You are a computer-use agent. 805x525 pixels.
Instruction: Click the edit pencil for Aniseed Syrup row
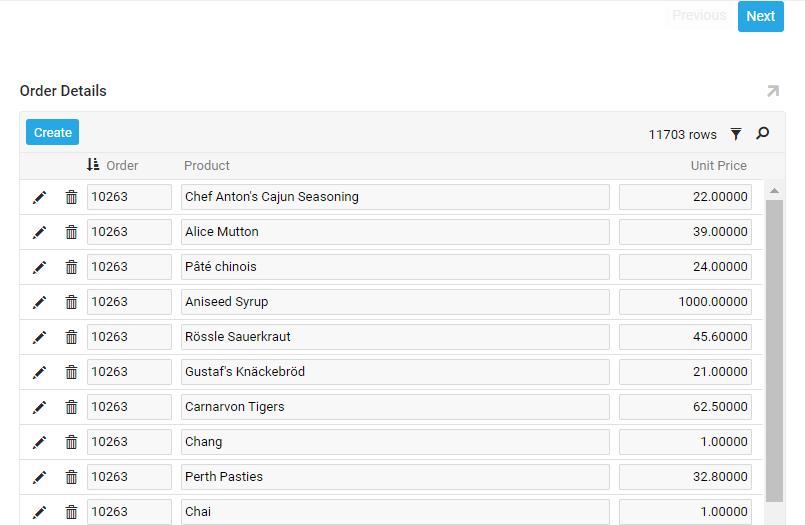[x=39, y=302]
